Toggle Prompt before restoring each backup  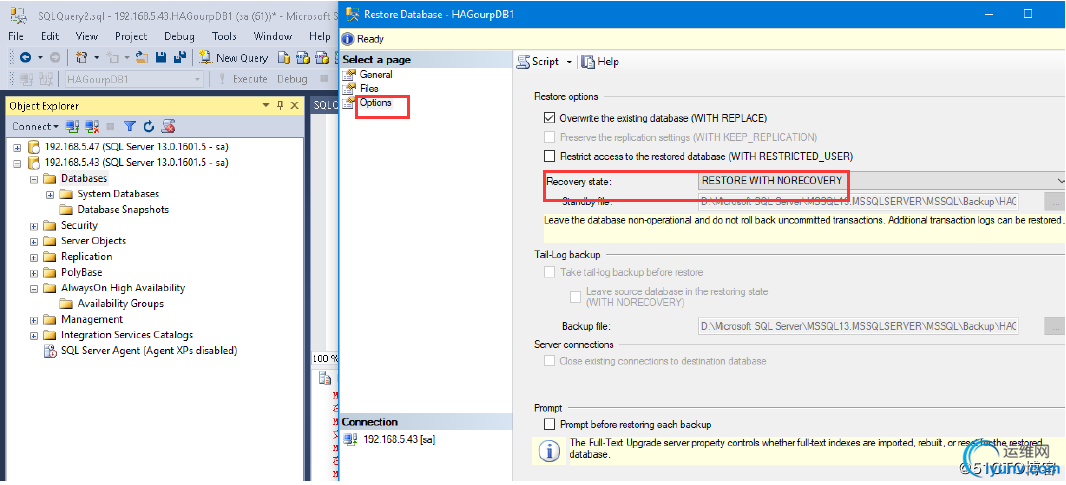click(x=549, y=424)
